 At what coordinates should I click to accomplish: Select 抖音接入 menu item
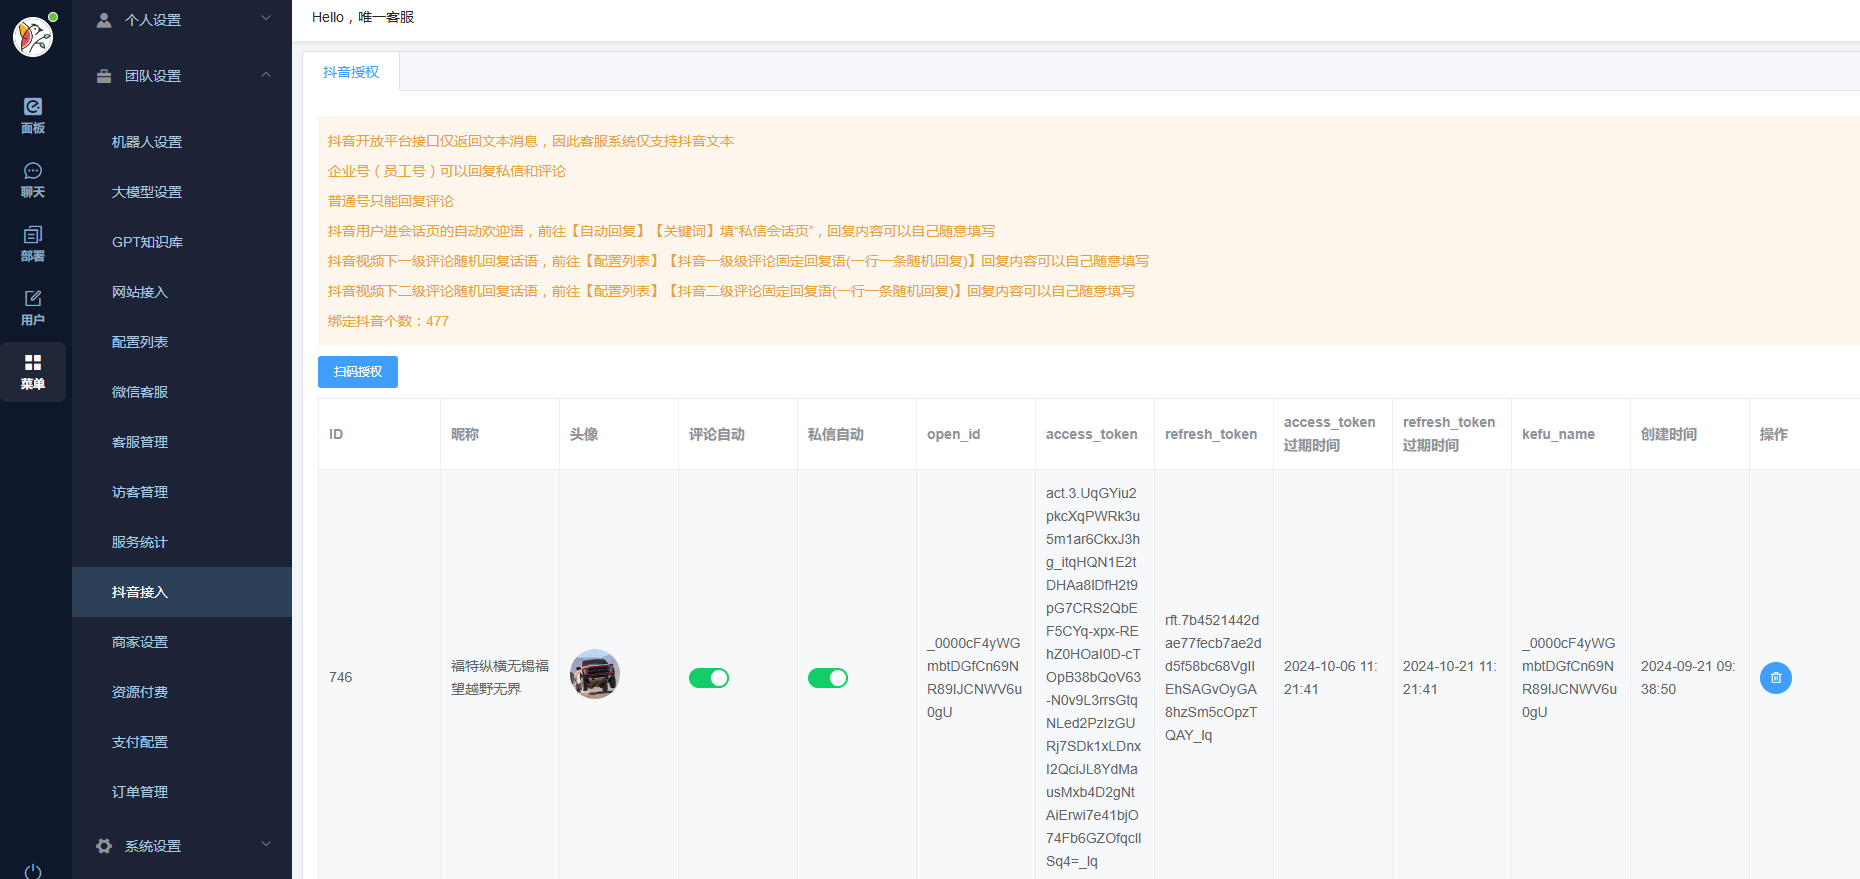(182, 592)
